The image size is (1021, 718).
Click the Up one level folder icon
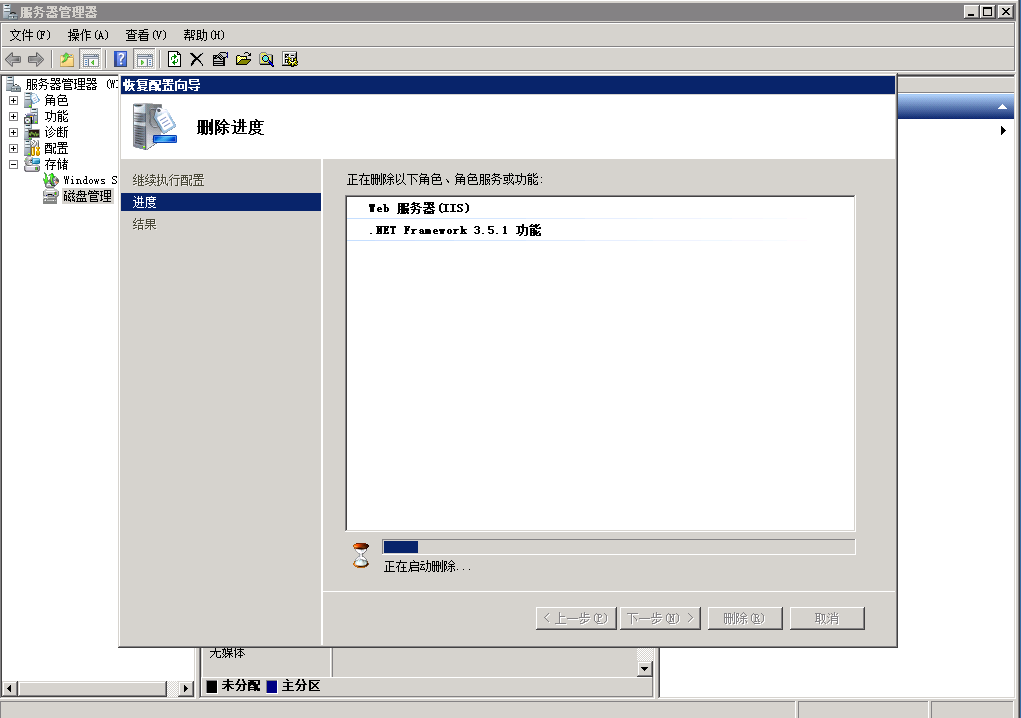click(67, 59)
